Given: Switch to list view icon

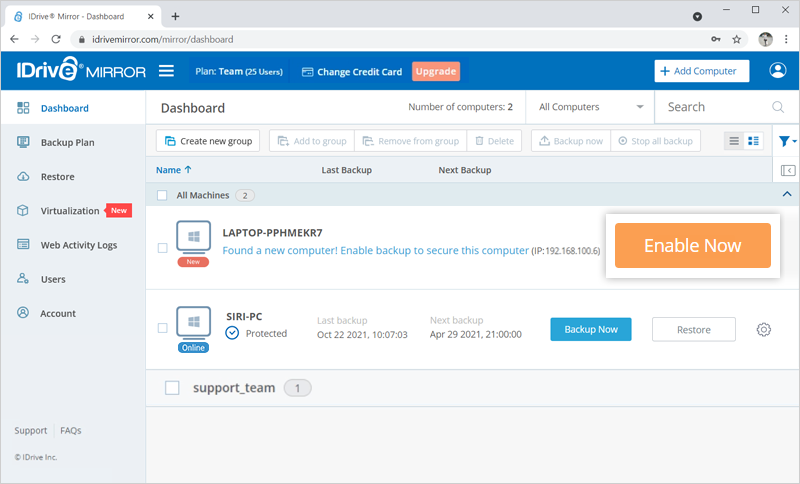Looking at the screenshot, I should point(735,141).
